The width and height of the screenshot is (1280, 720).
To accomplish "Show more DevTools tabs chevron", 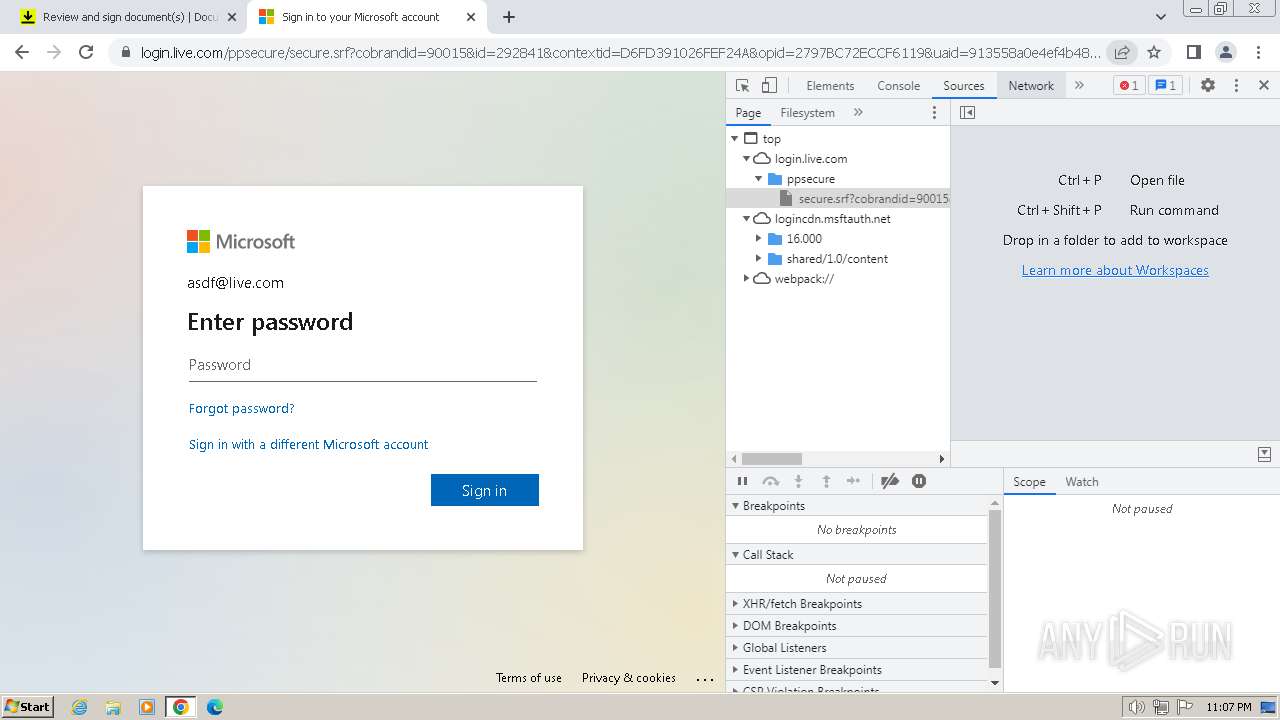I will (1079, 86).
